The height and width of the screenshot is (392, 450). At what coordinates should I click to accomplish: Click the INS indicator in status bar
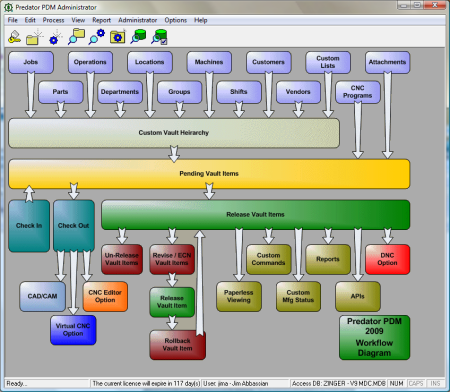(x=435, y=384)
